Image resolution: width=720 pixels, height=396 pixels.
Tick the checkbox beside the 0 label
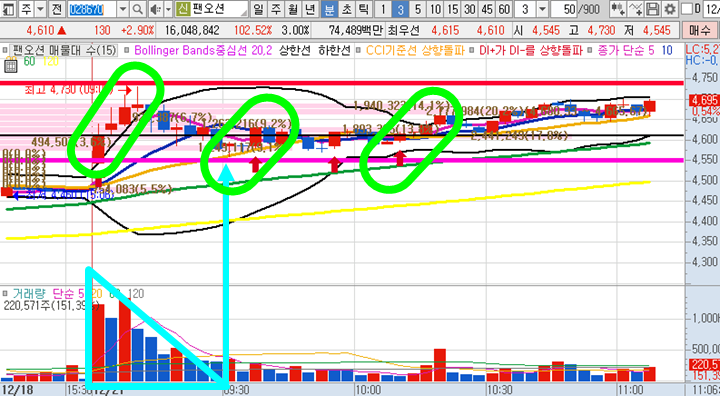click(686, 9)
